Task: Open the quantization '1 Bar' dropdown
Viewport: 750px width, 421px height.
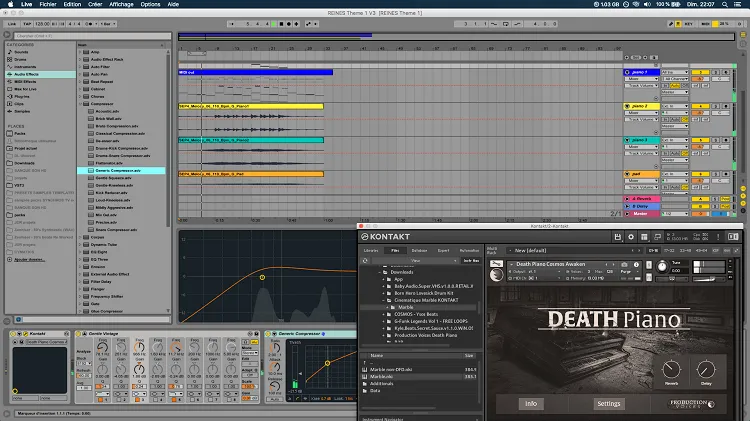Action: 108,24
